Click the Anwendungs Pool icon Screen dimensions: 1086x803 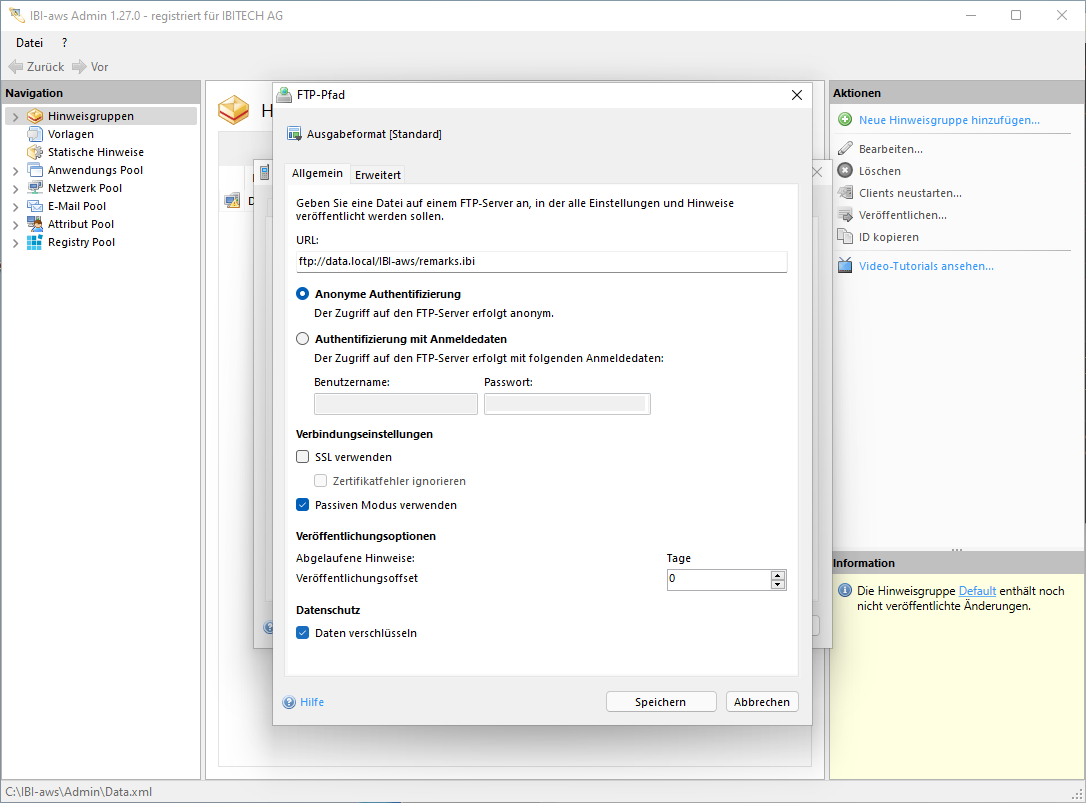(x=35, y=170)
